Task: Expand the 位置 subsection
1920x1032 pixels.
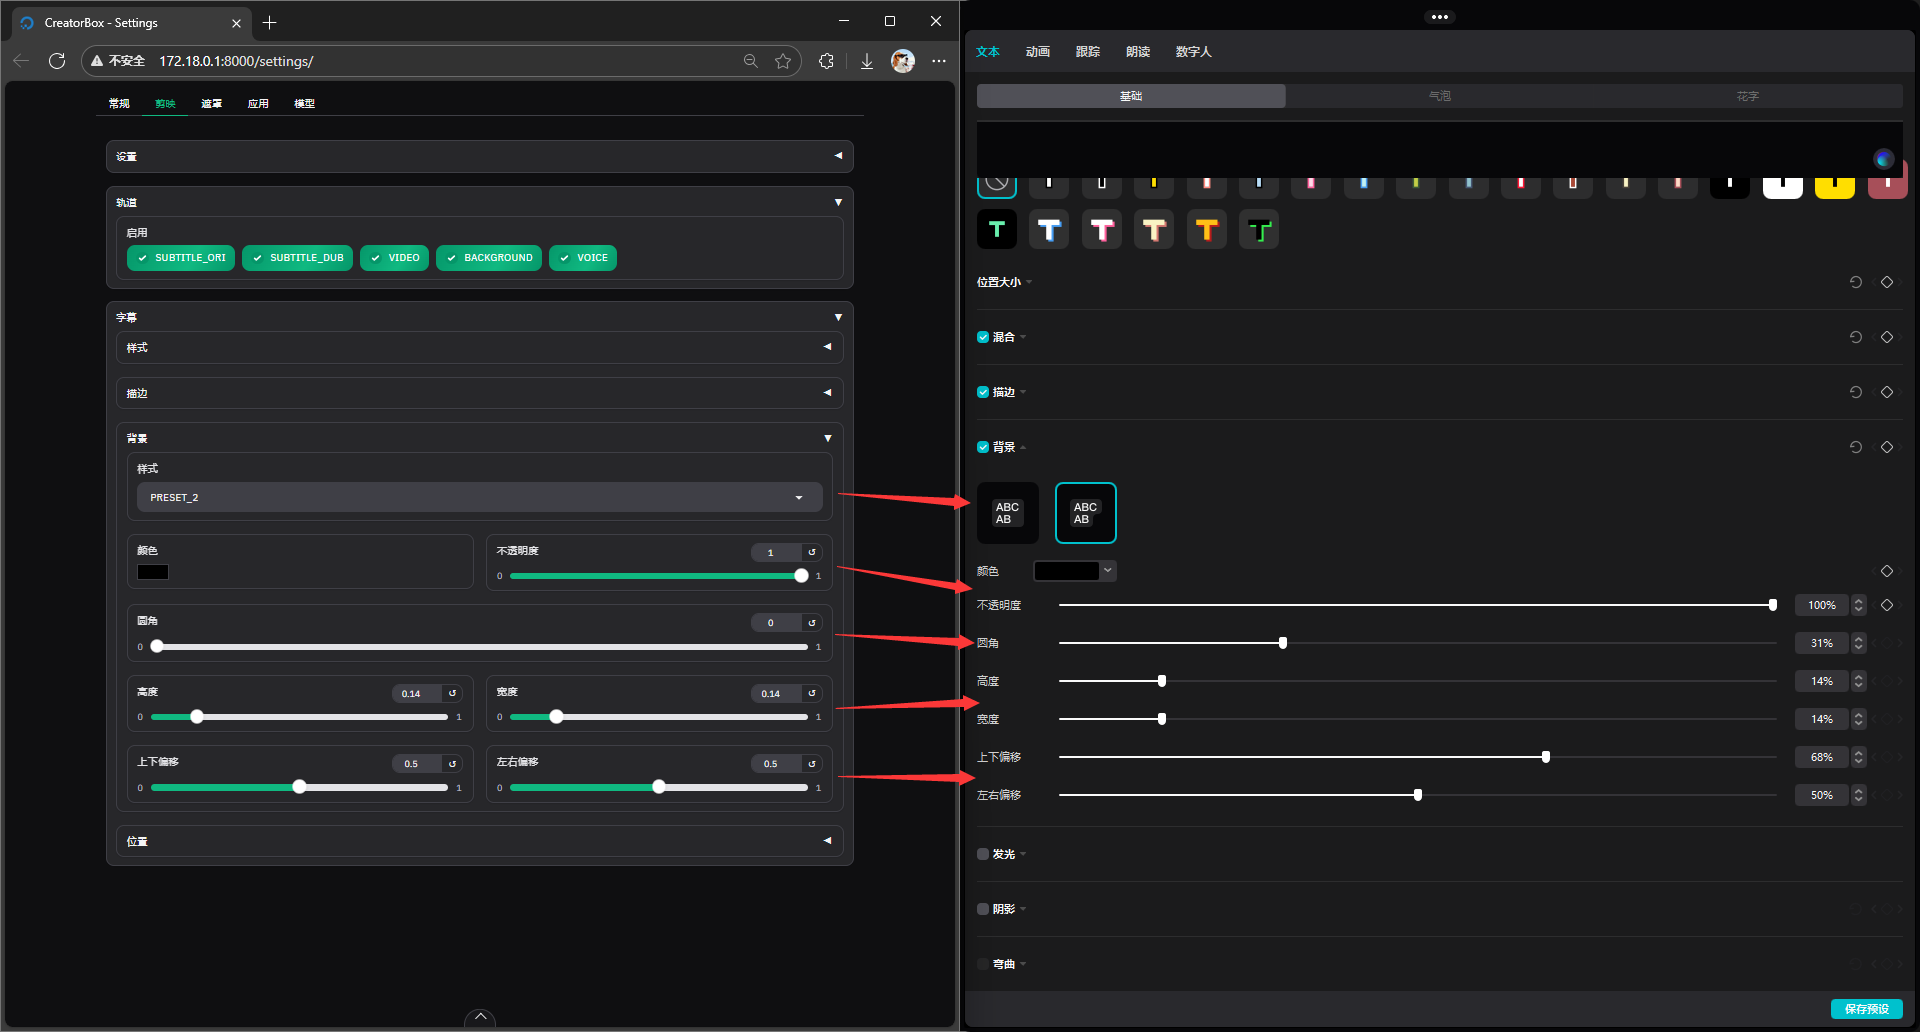Action: click(480, 841)
